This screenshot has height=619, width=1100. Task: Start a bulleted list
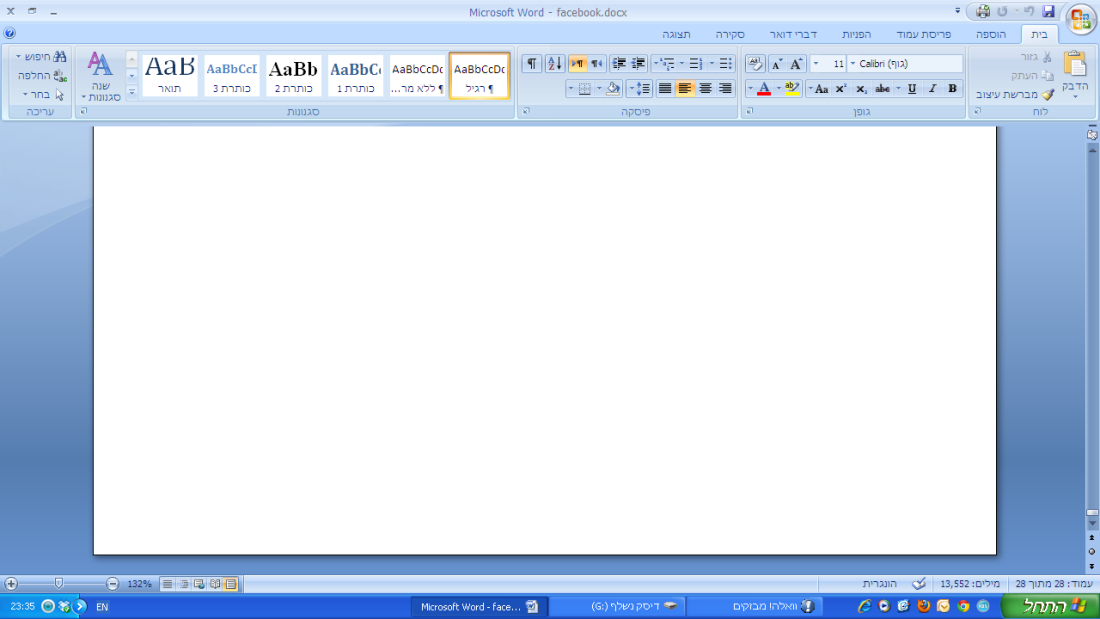[x=725, y=64]
